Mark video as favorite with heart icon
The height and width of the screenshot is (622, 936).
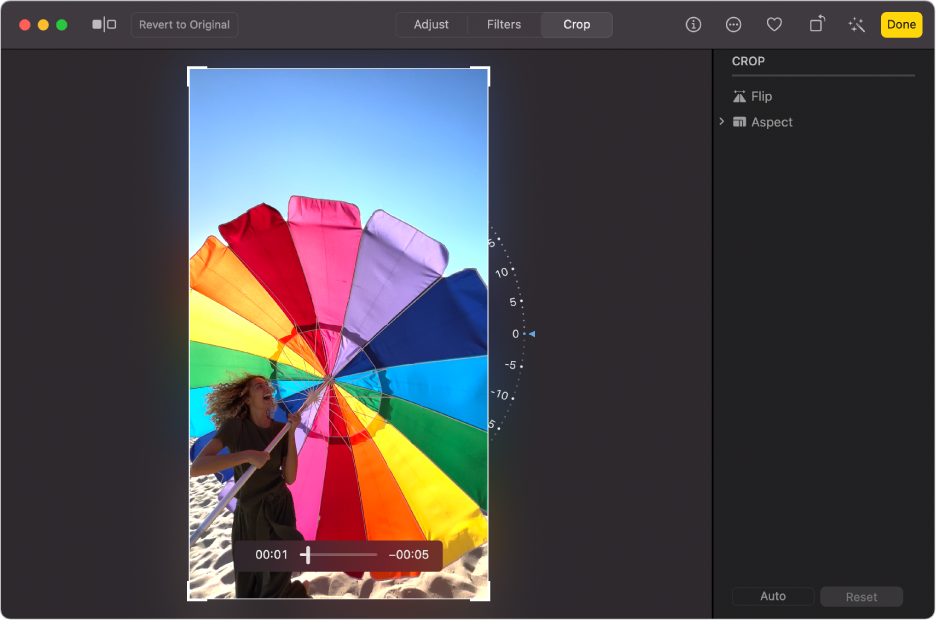click(x=774, y=25)
